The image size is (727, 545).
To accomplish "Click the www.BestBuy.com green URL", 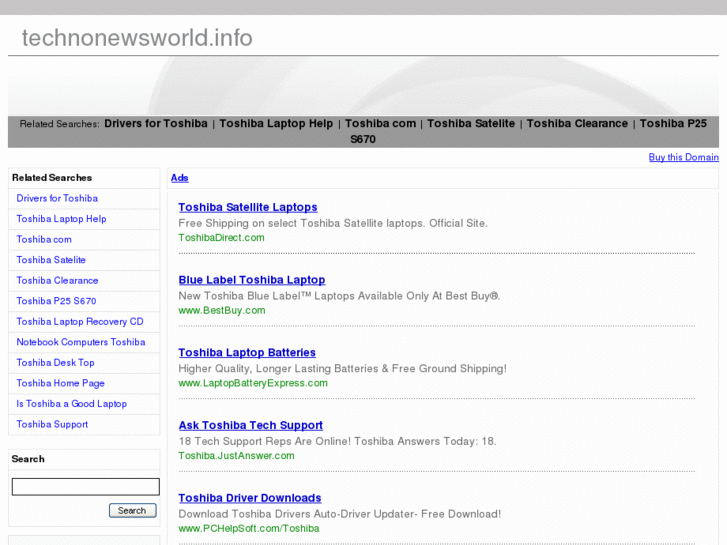I will (222, 310).
